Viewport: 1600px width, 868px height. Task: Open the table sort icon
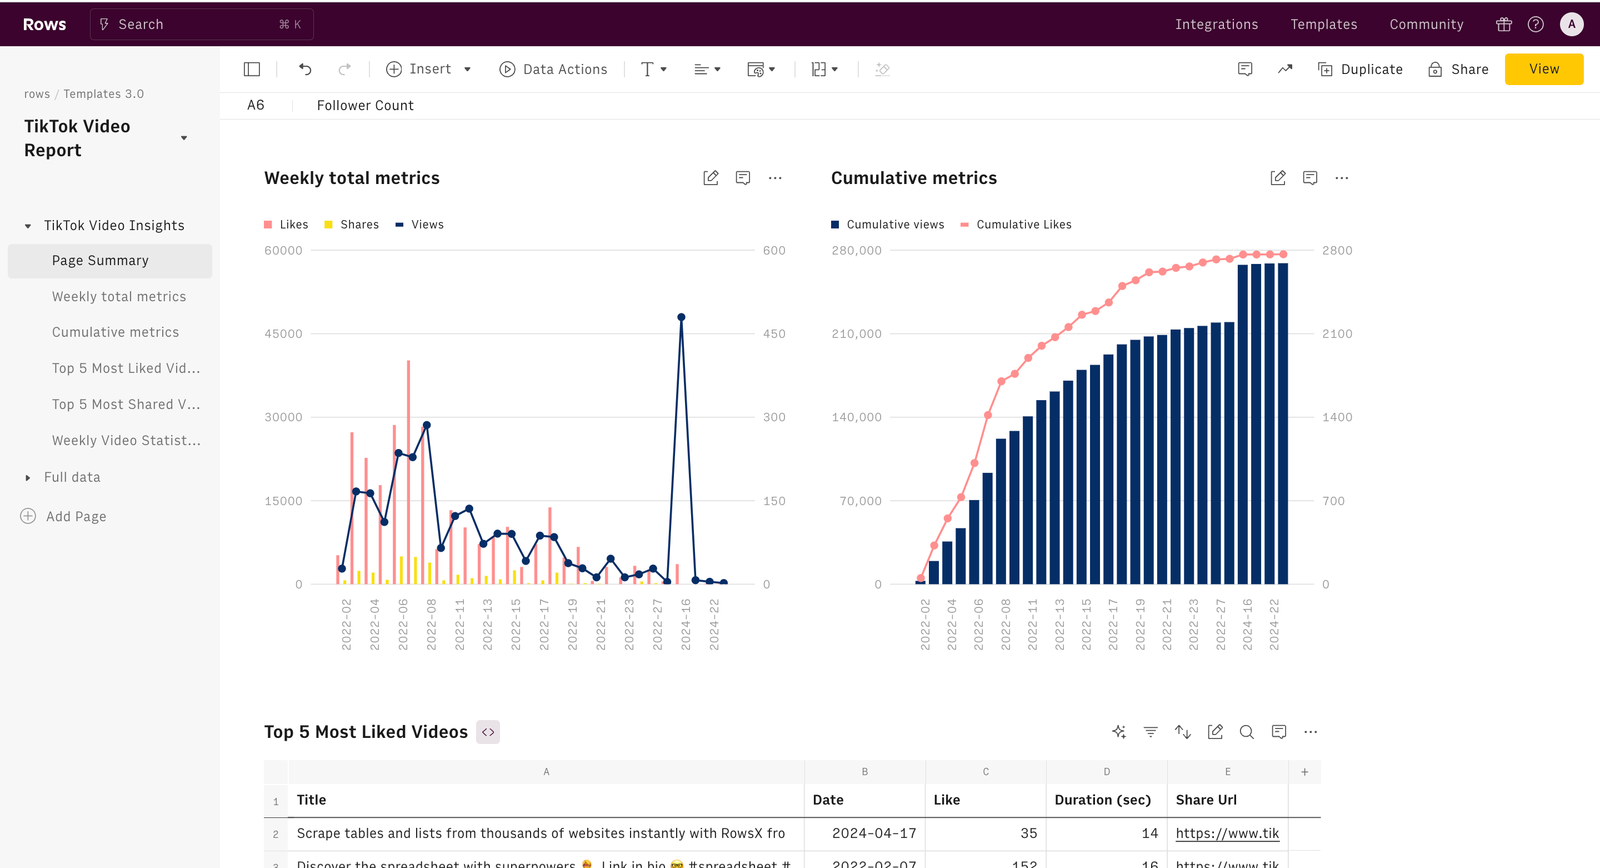[1183, 732]
